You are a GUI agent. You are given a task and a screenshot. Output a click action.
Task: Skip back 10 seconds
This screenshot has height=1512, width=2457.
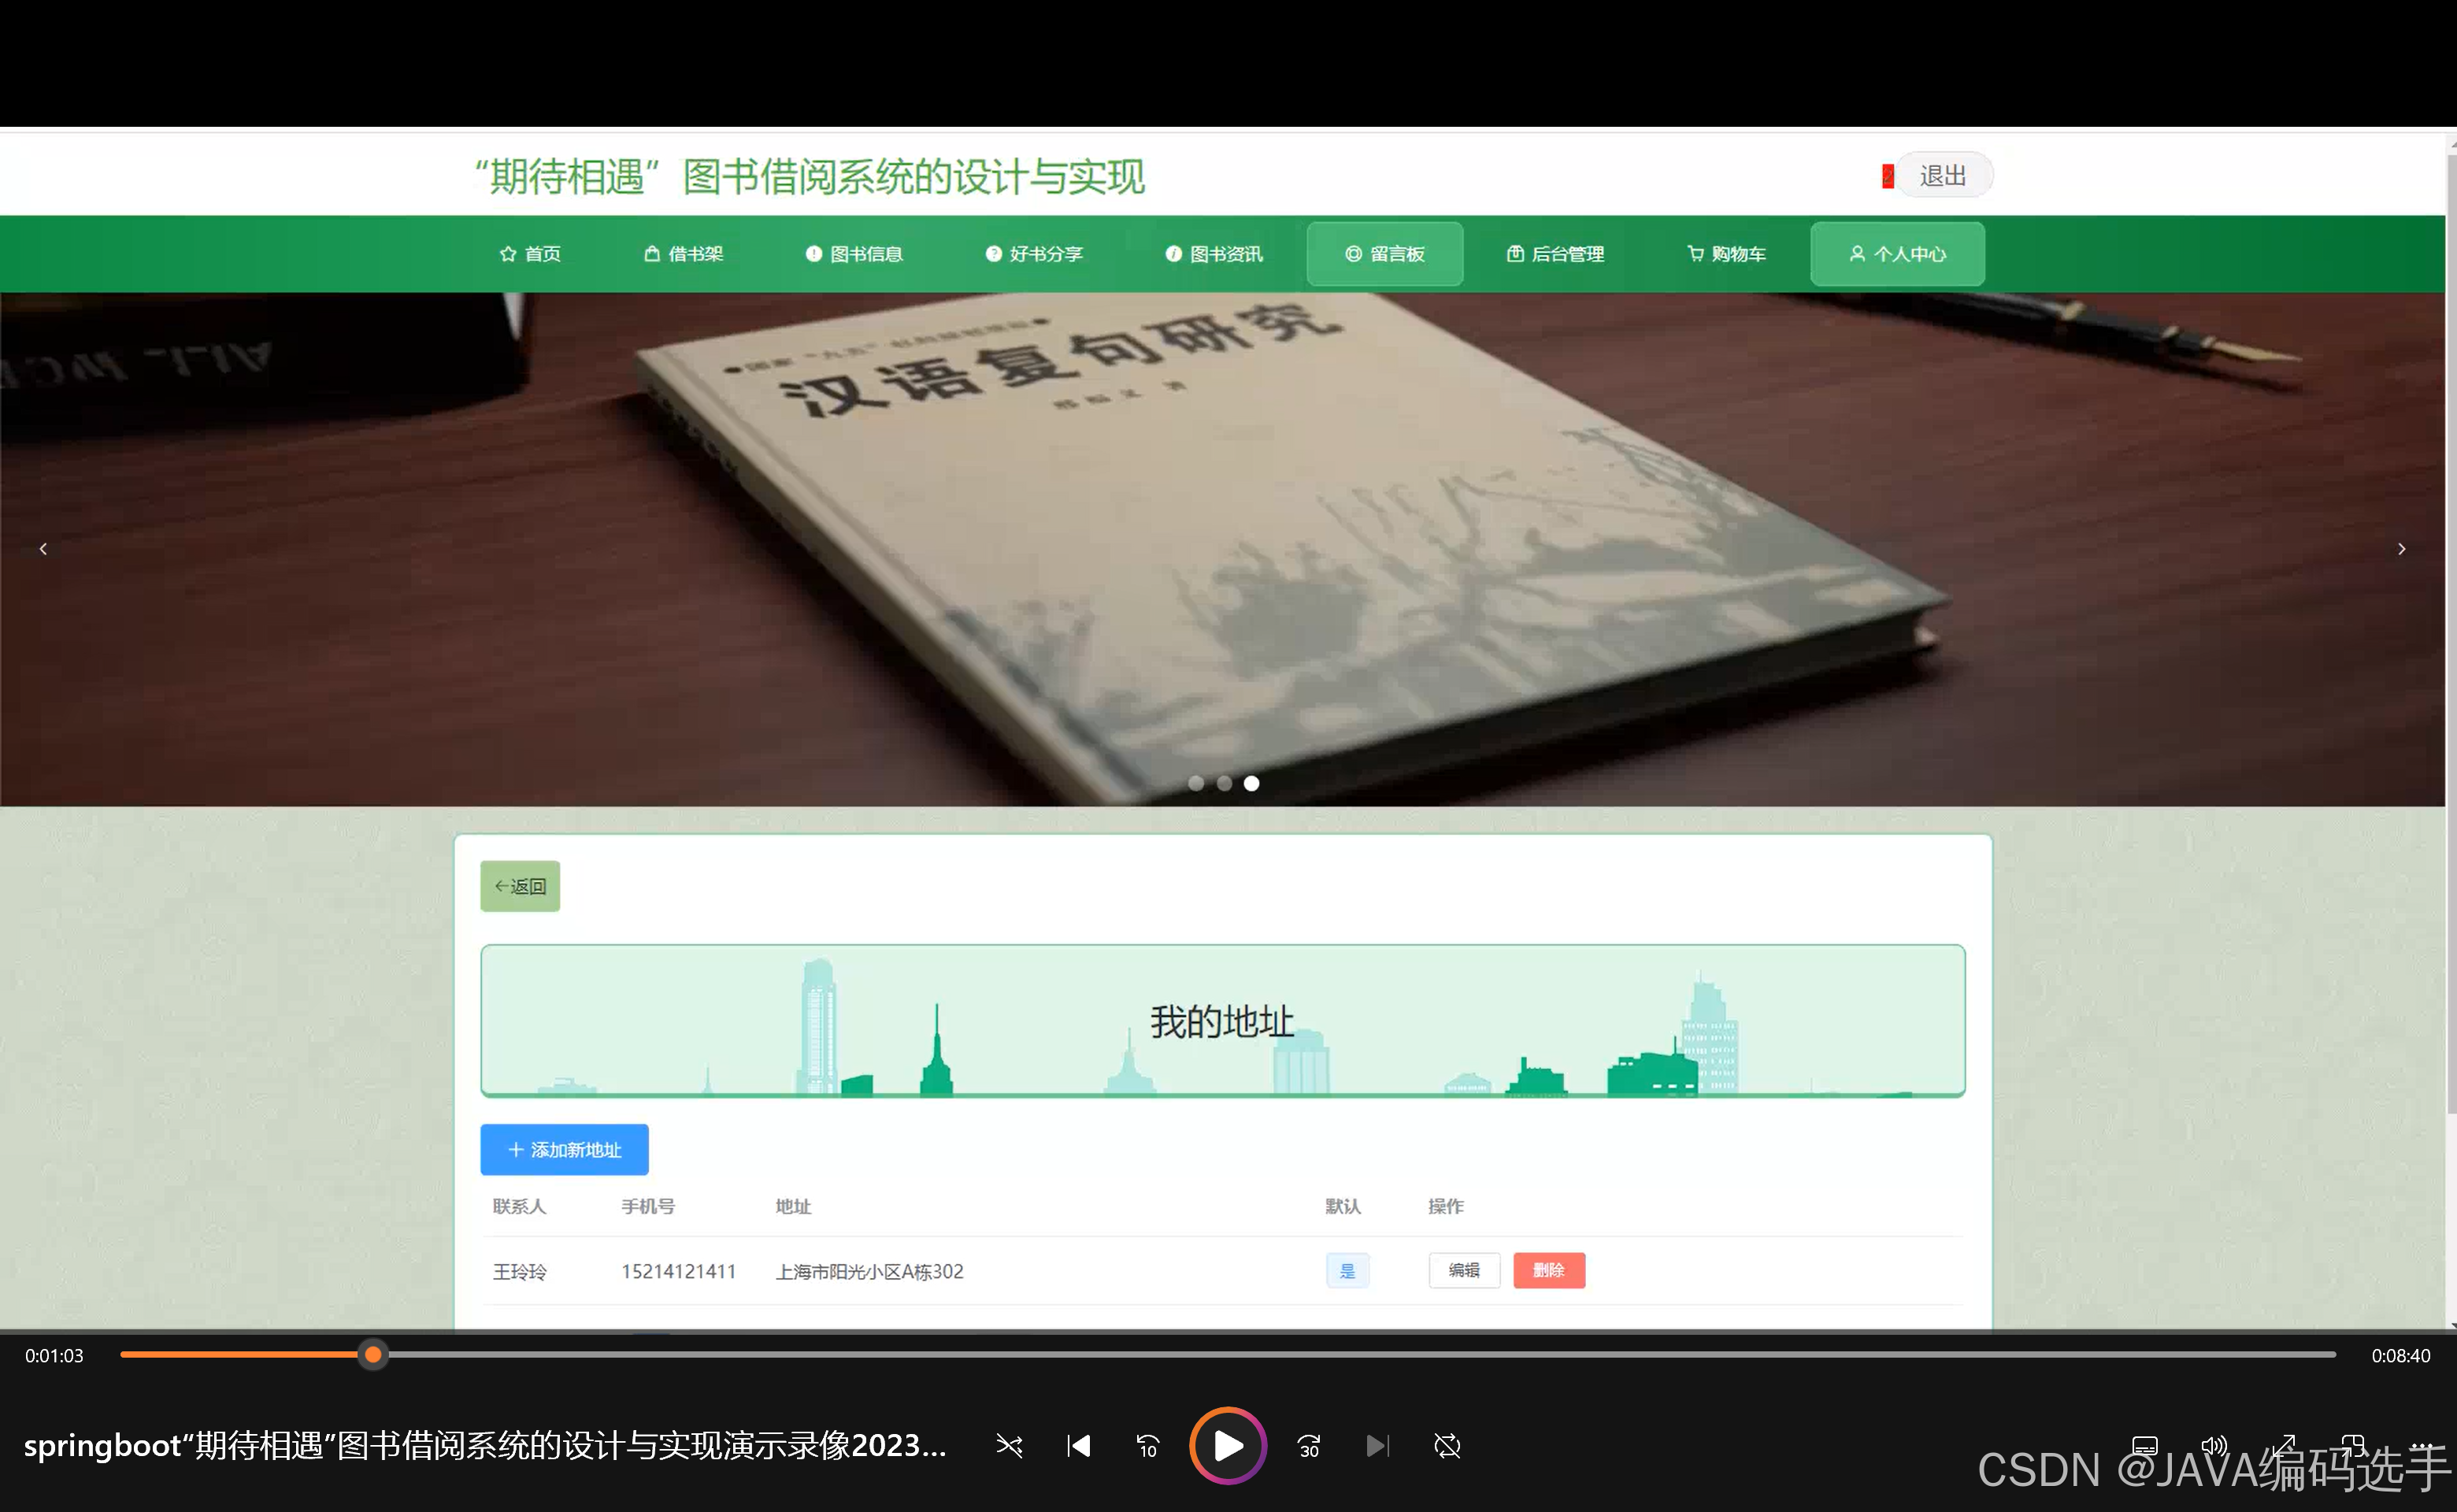(1148, 1446)
